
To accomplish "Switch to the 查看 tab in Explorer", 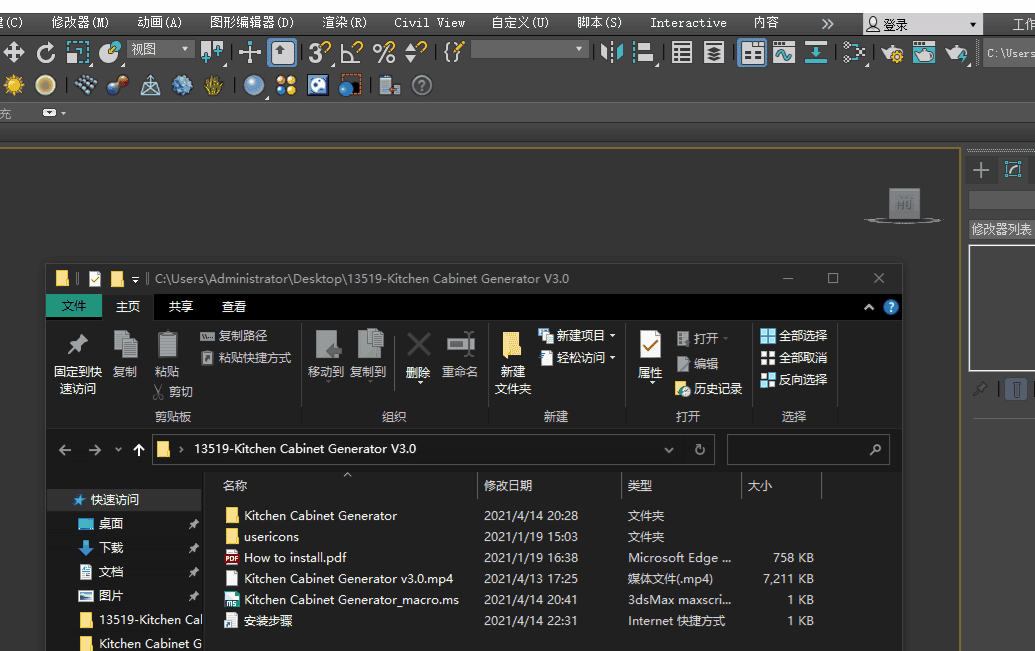I will 234,306.
